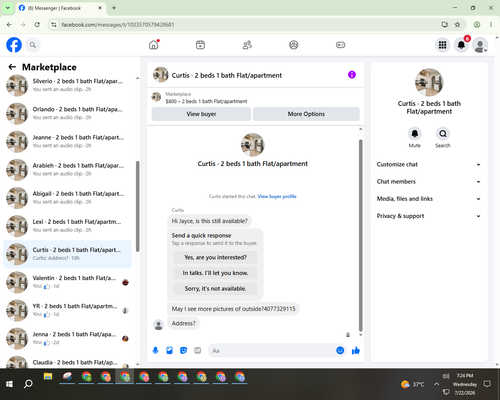Open the Silverio conversation
This screenshot has width=500, height=400.
[67, 85]
